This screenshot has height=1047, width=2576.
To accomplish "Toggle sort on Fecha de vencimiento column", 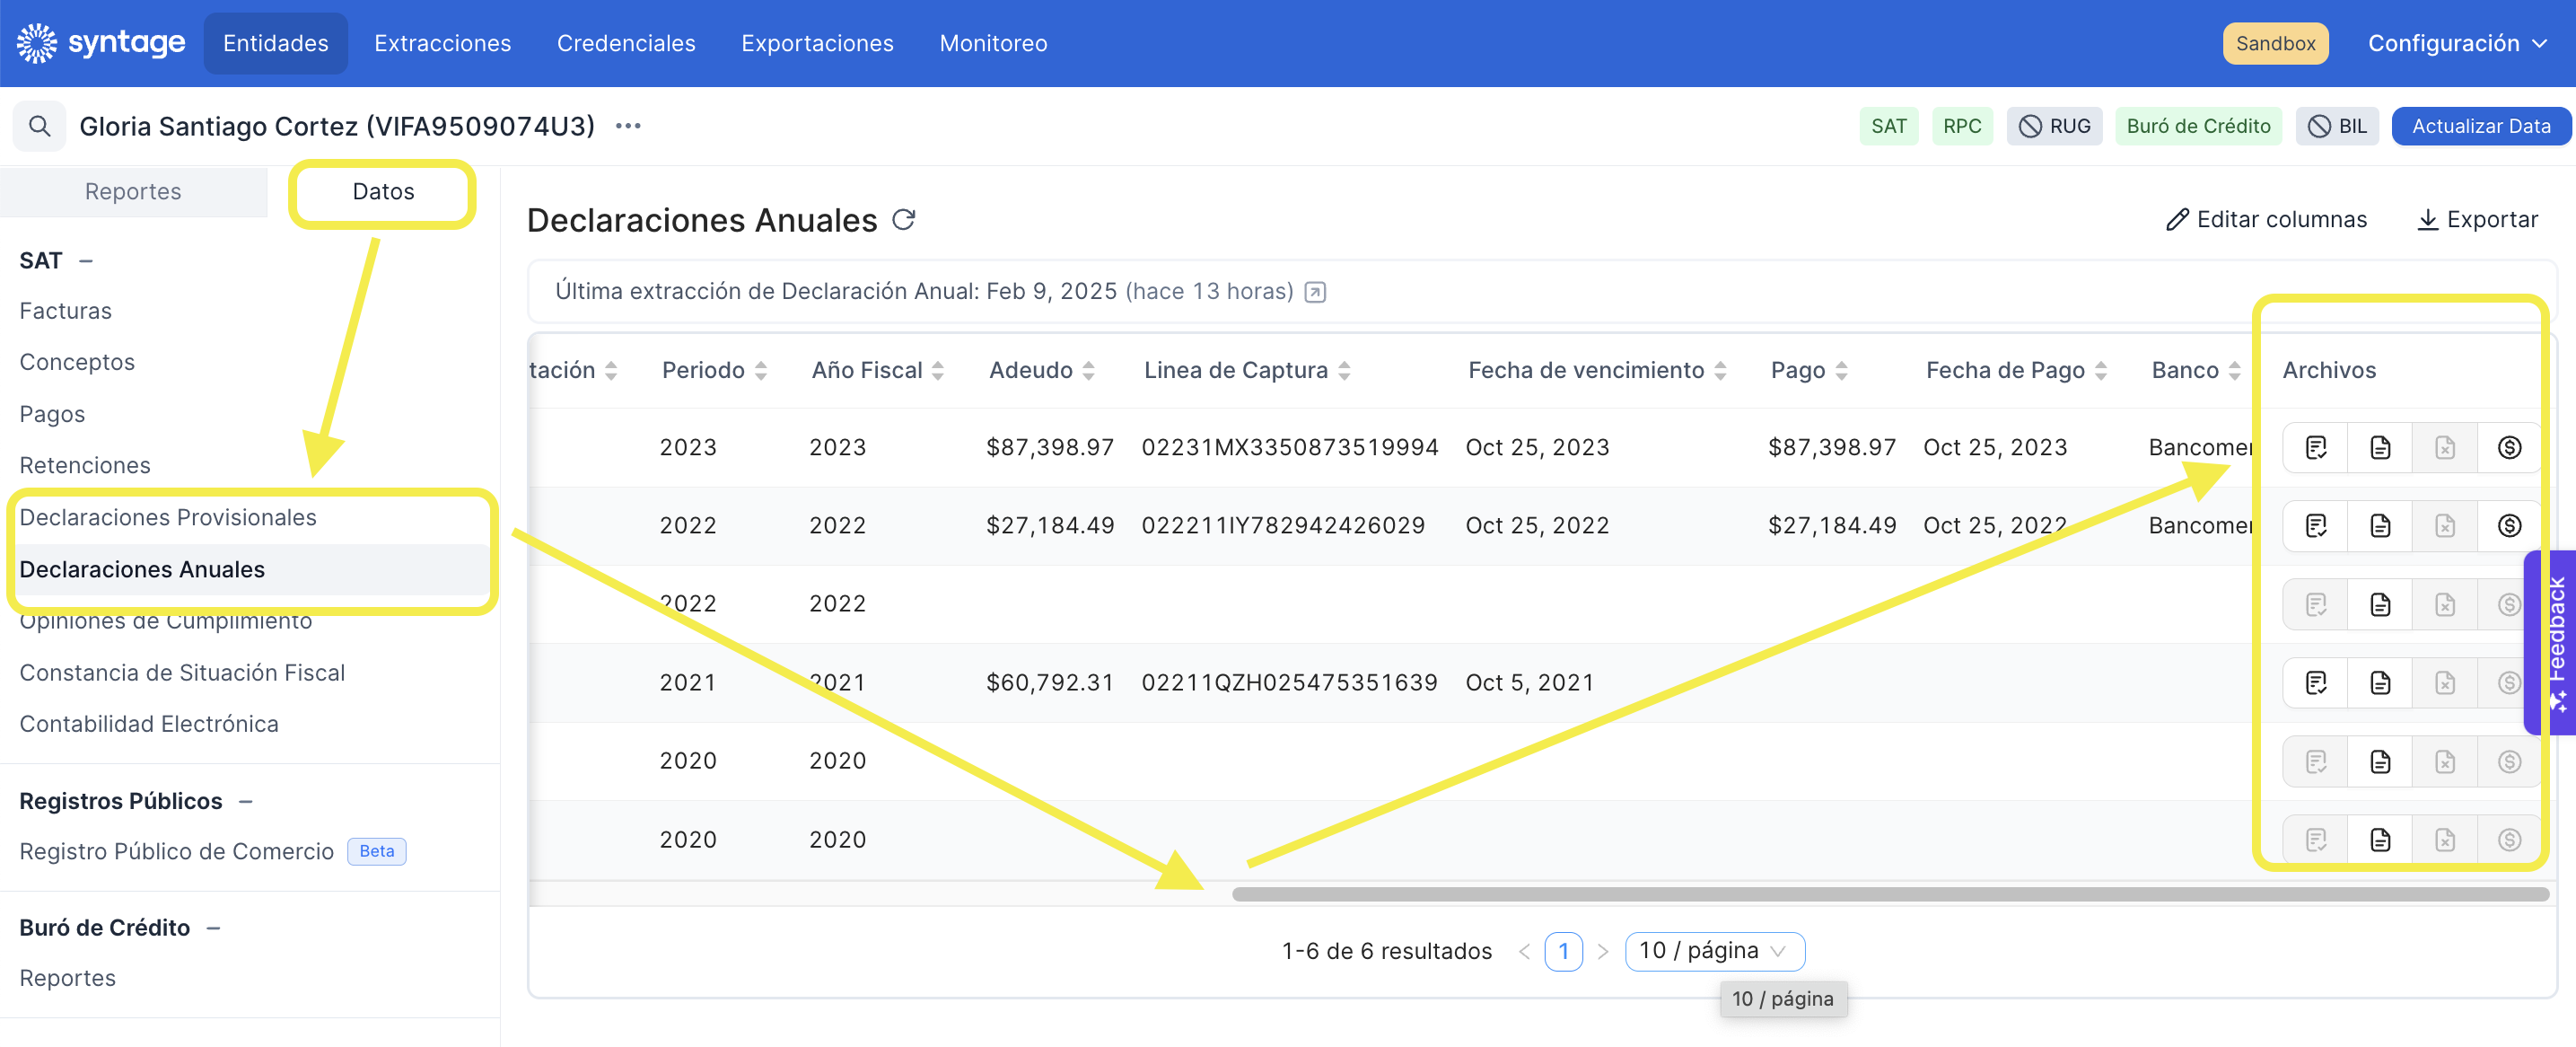I will [x=1720, y=371].
